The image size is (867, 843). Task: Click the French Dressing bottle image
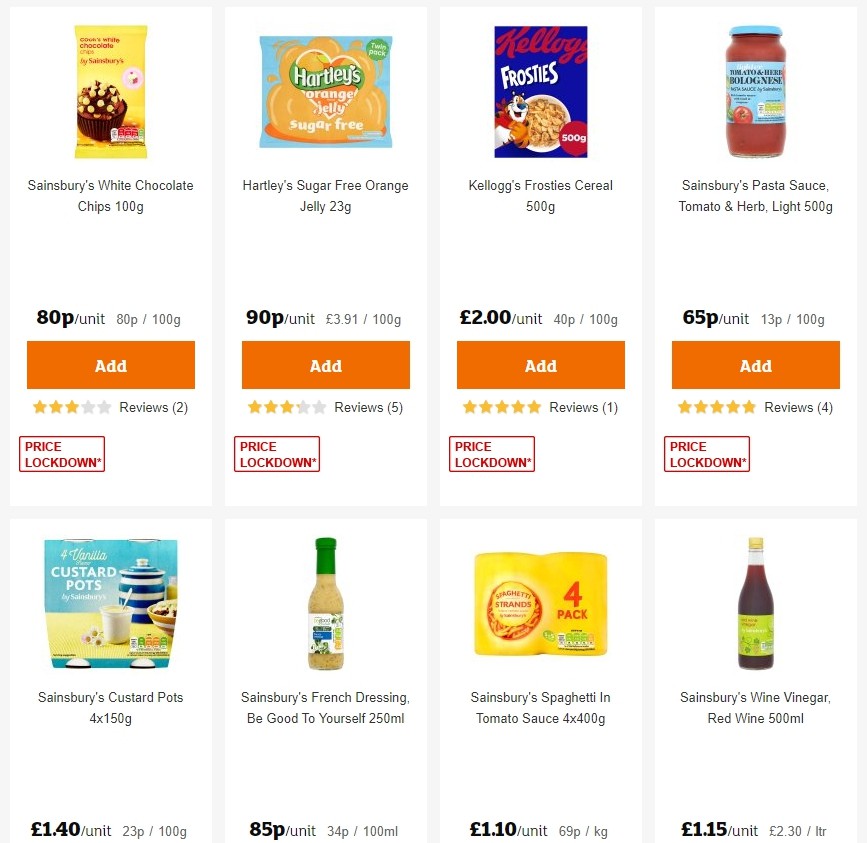pyautogui.click(x=325, y=600)
